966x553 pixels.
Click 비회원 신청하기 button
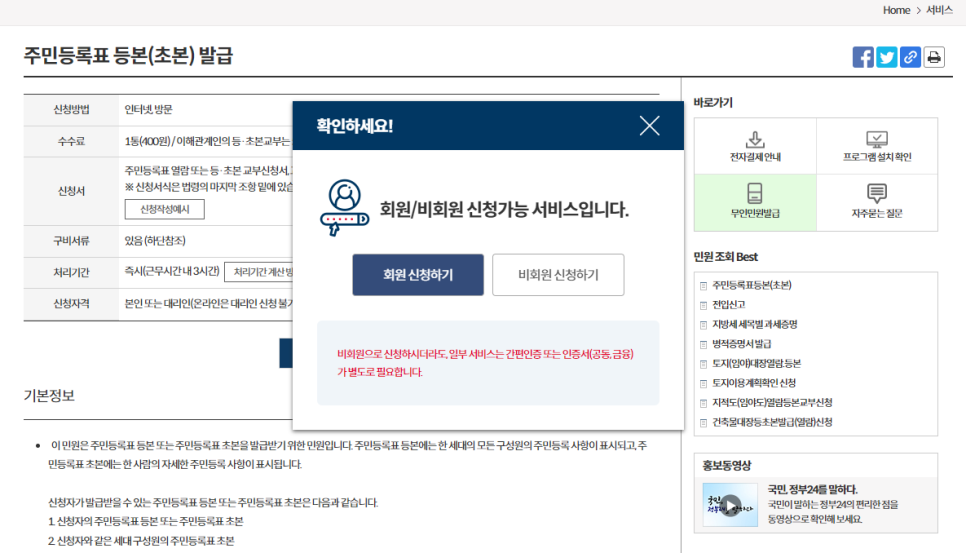[x=558, y=275]
